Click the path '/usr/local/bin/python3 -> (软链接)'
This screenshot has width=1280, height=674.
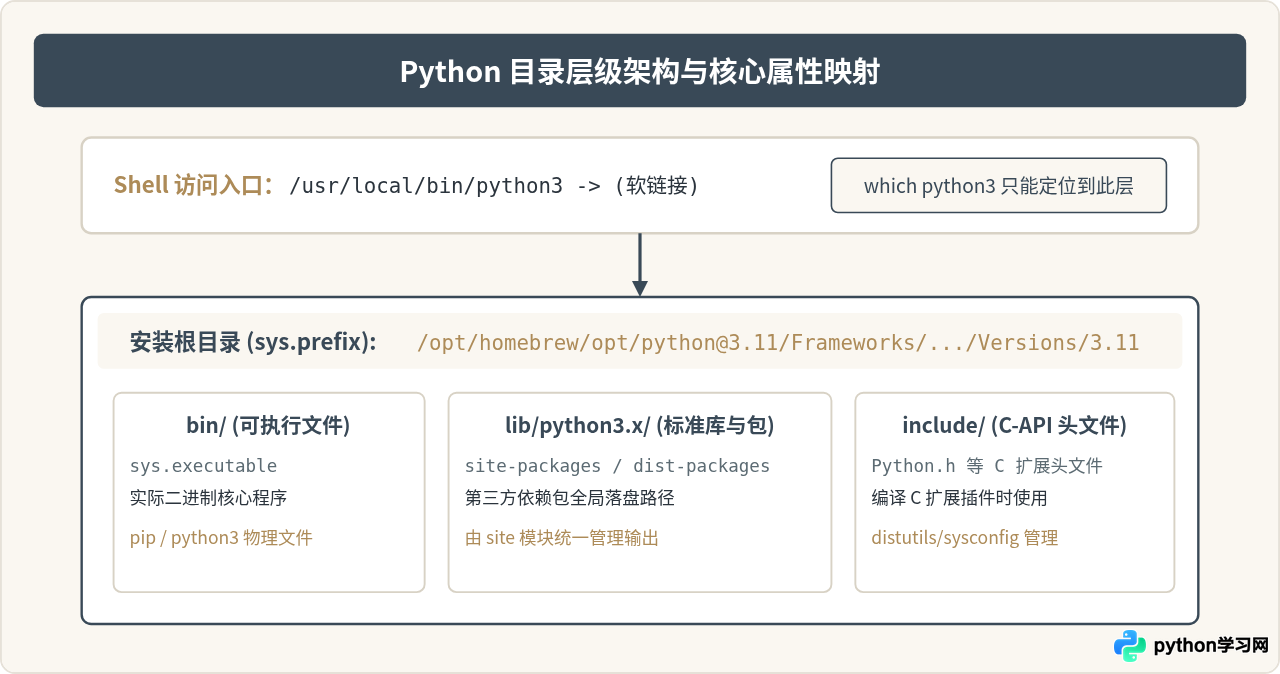pyautogui.click(x=494, y=185)
